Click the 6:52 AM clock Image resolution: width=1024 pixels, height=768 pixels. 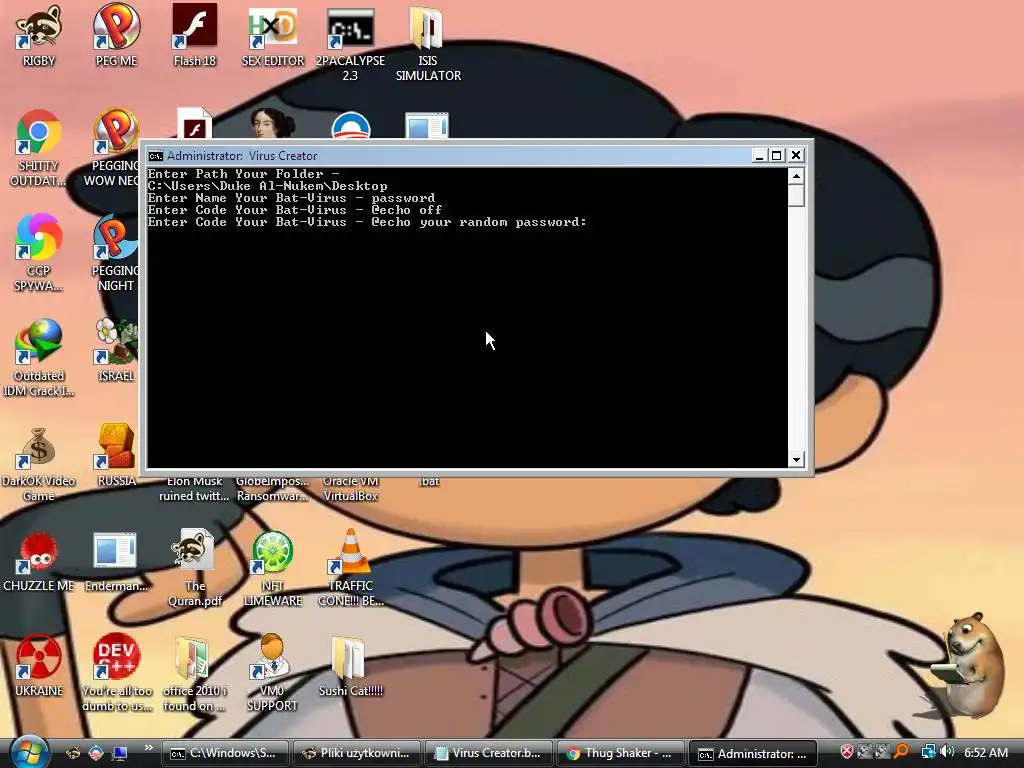tap(985, 752)
